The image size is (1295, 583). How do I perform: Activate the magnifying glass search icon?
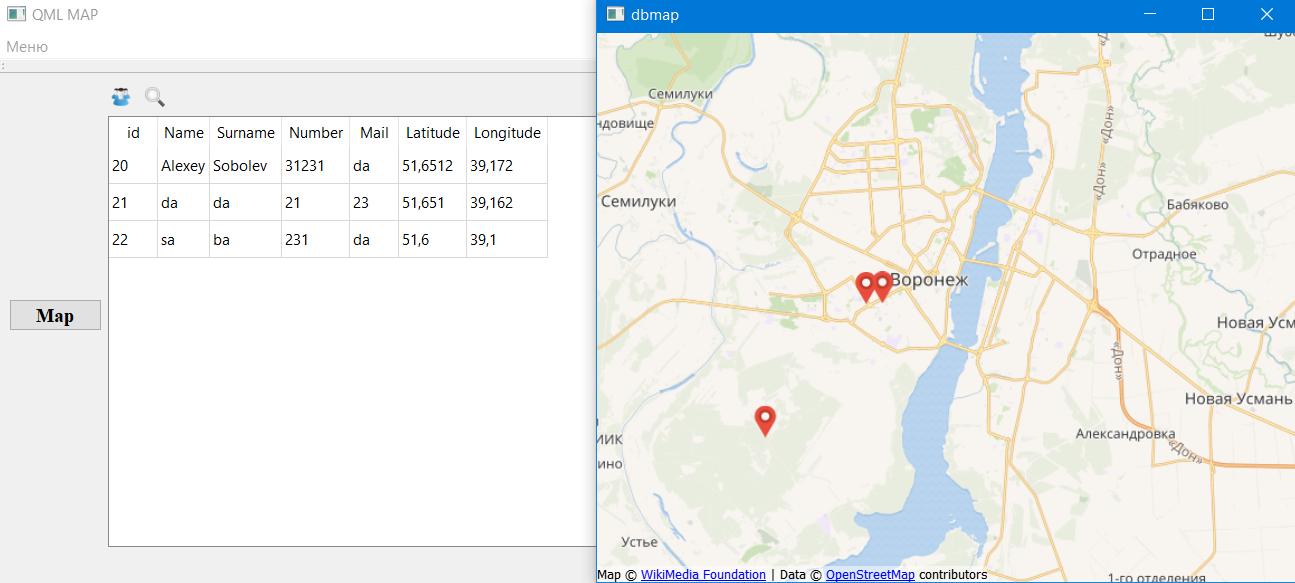(x=154, y=96)
